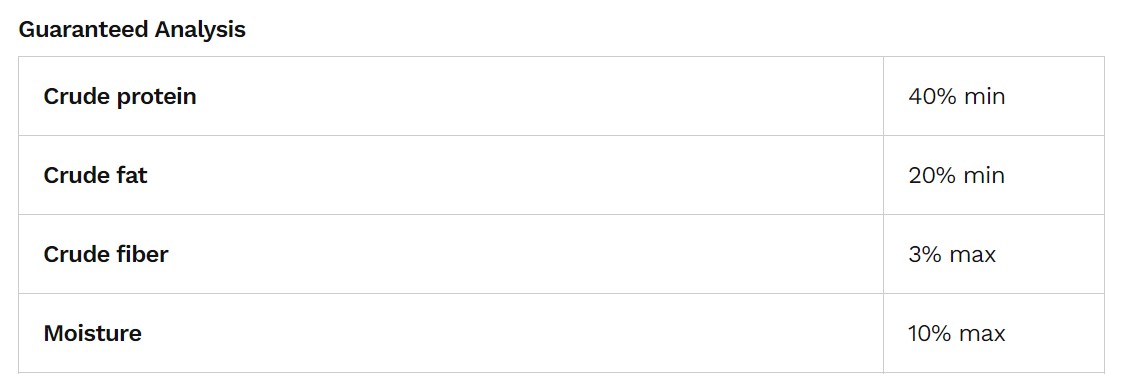1126x374 pixels.
Task: Click the 40% number in the protein row
Action: [x=932, y=96]
